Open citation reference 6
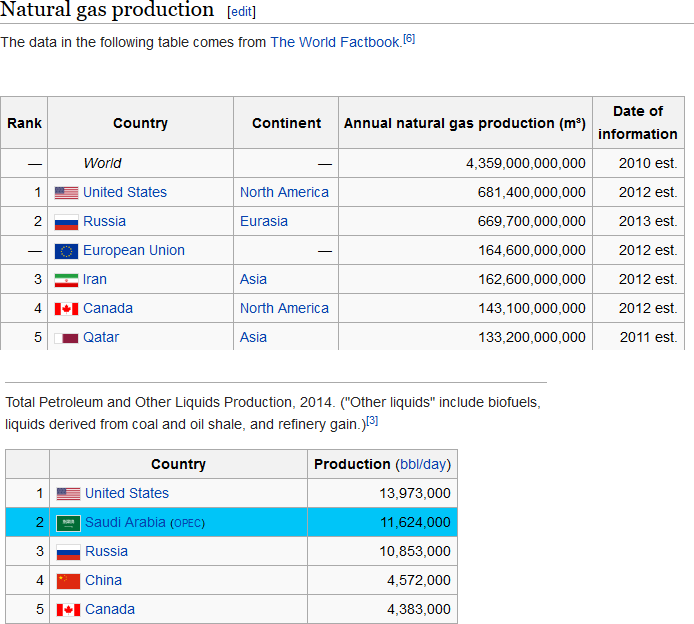 [409, 39]
